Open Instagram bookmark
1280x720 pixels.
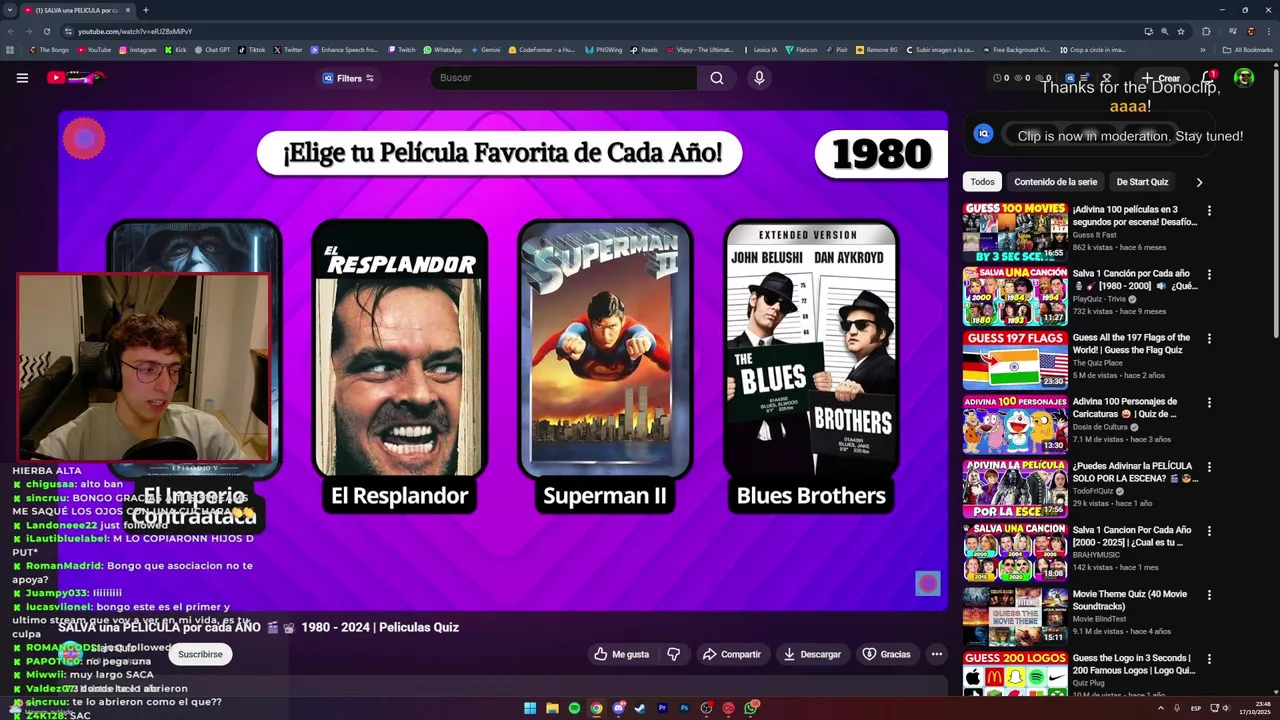click(x=138, y=49)
